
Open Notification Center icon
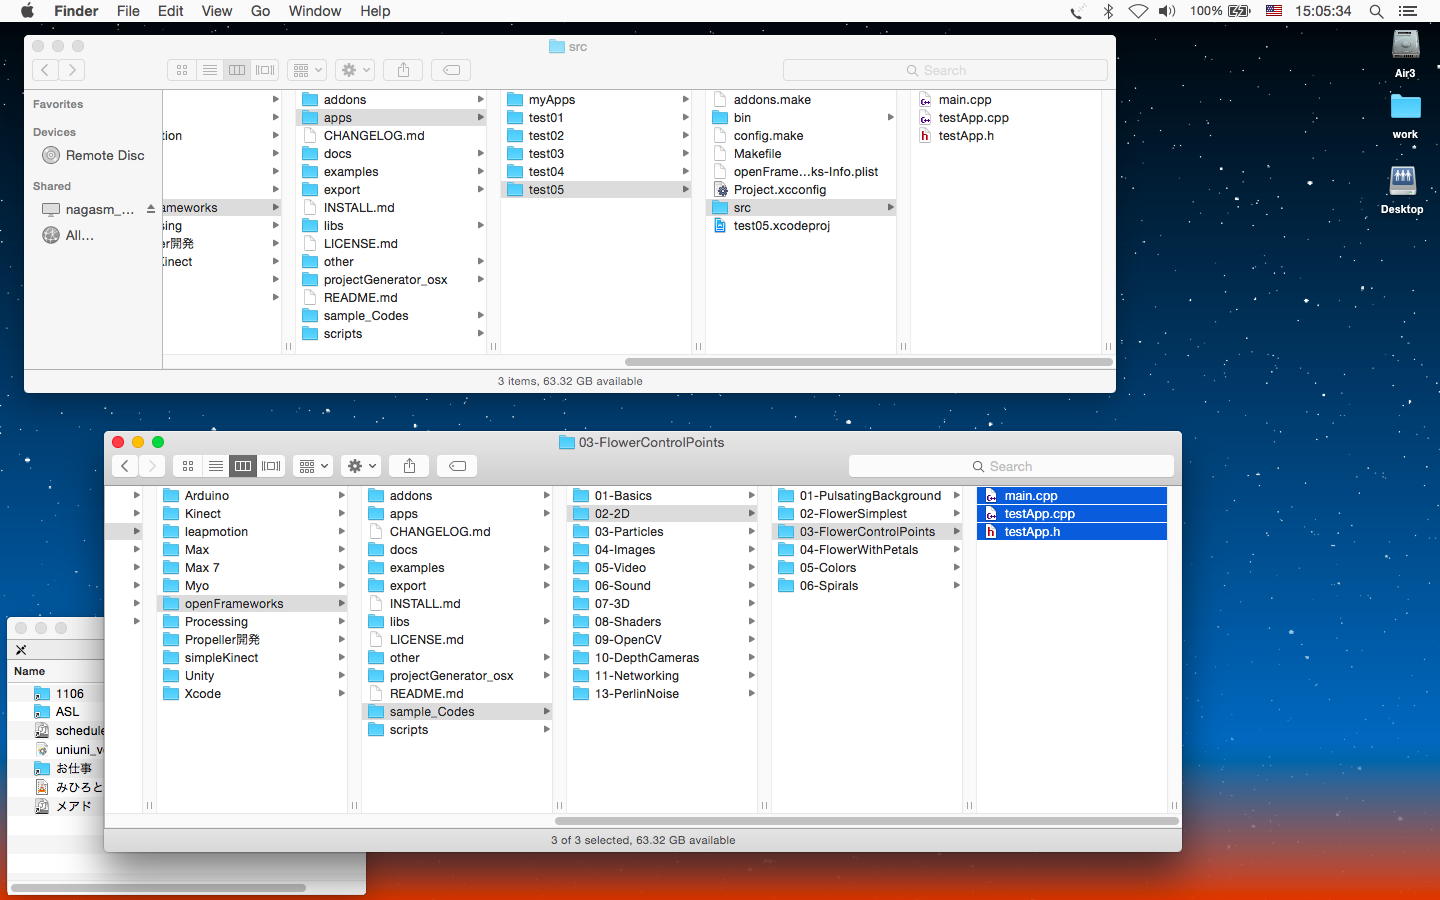point(1408,11)
